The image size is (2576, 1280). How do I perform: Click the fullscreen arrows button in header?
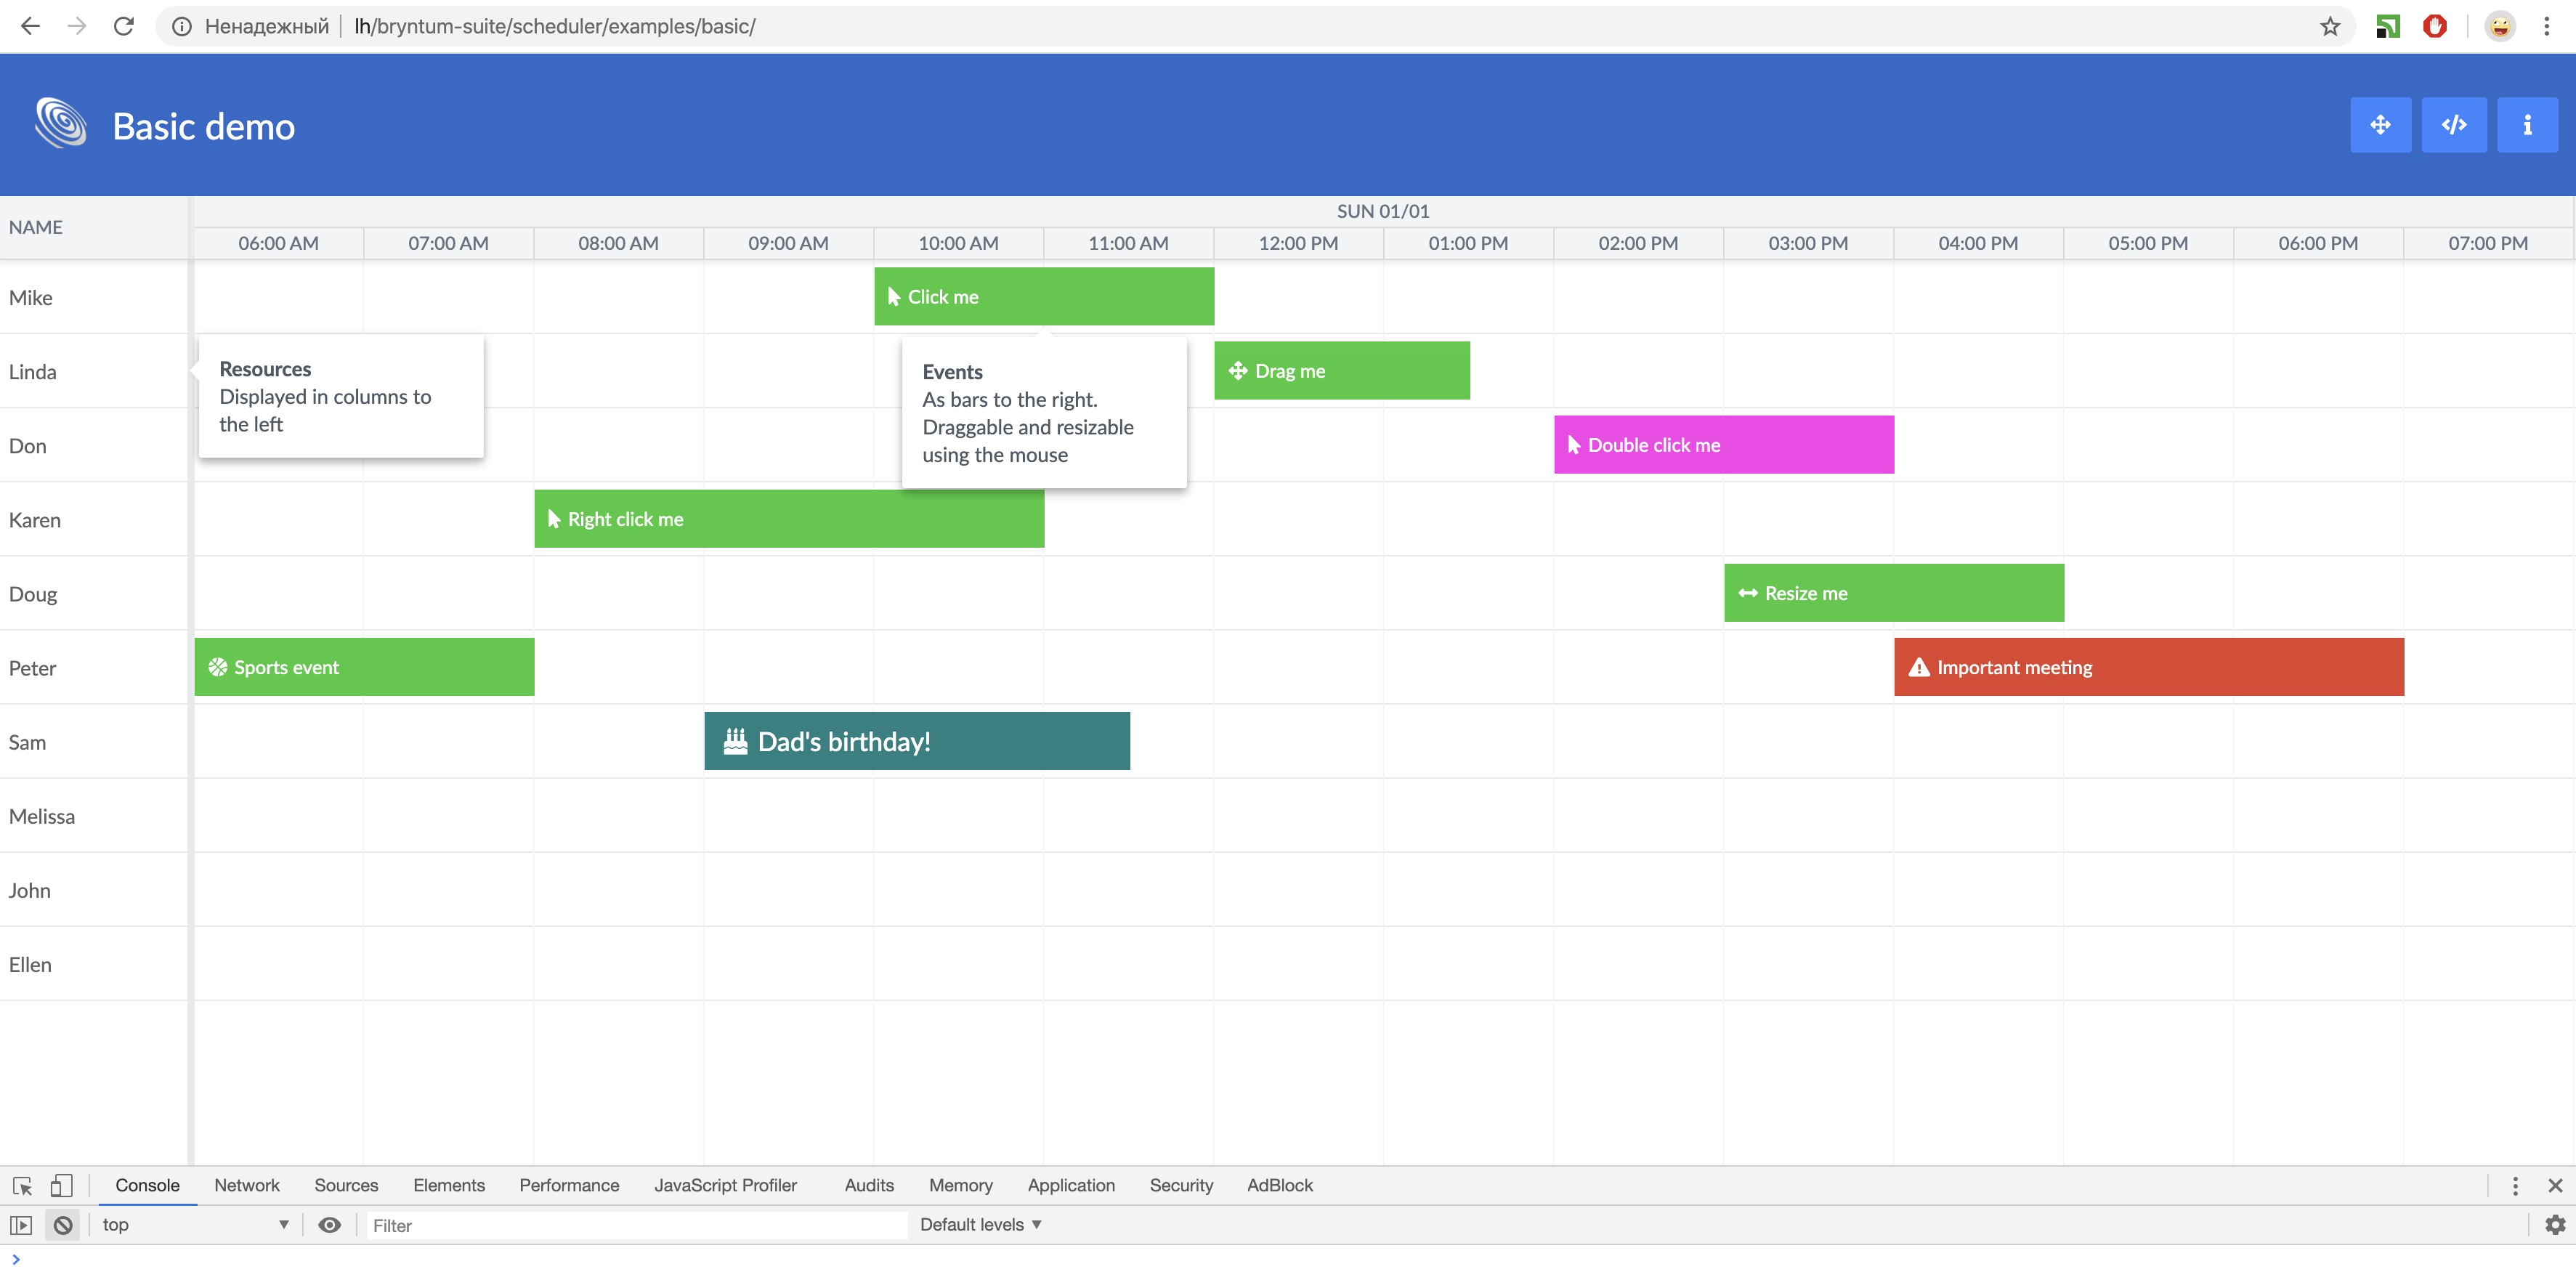(2380, 125)
